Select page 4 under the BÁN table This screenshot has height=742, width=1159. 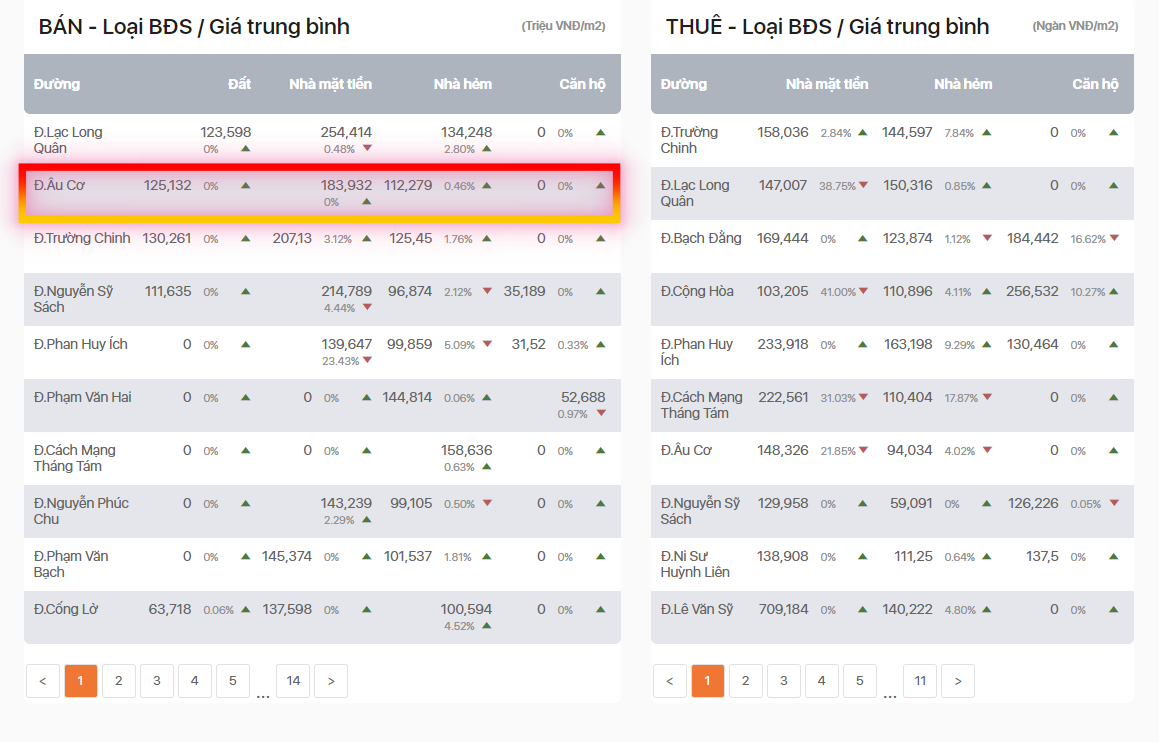point(194,681)
